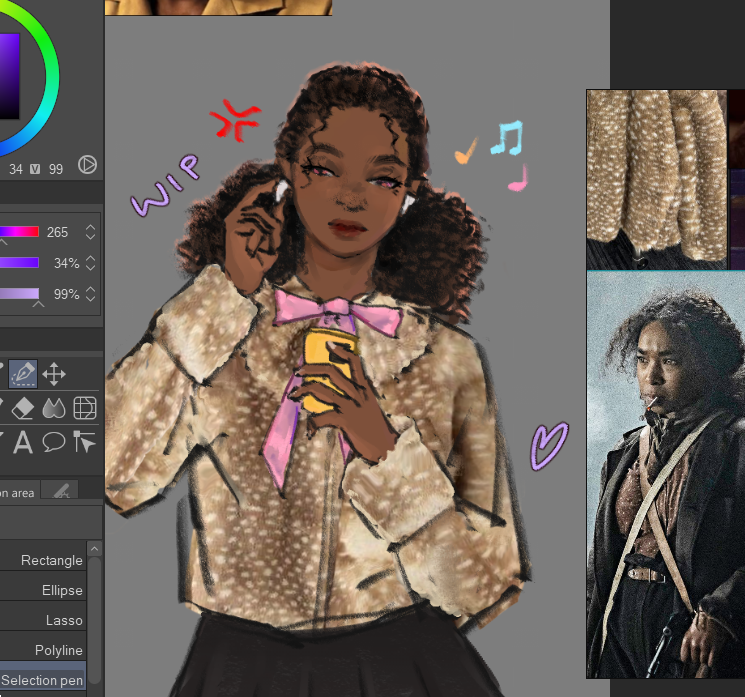The image size is (745, 697).
Task: Select the speech Balloon tool icon
Action: point(54,442)
